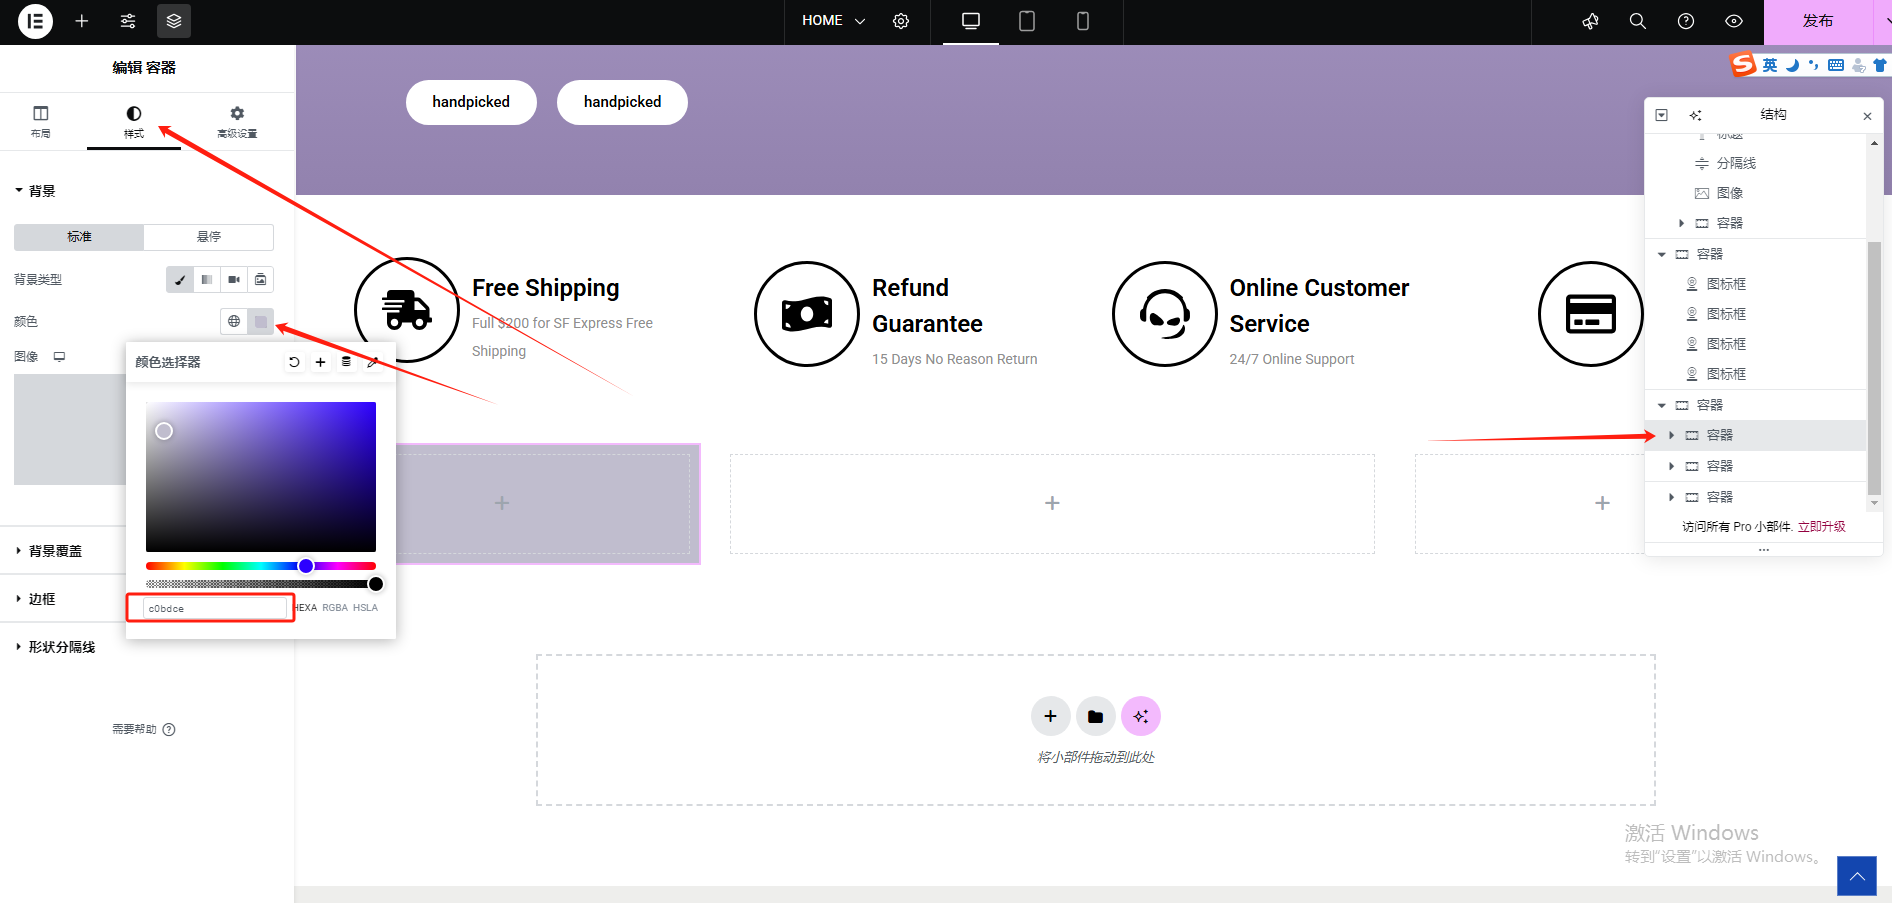1892x903 pixels.
Task: Expand the 背景覆盖 section
Action: [x=55, y=551]
